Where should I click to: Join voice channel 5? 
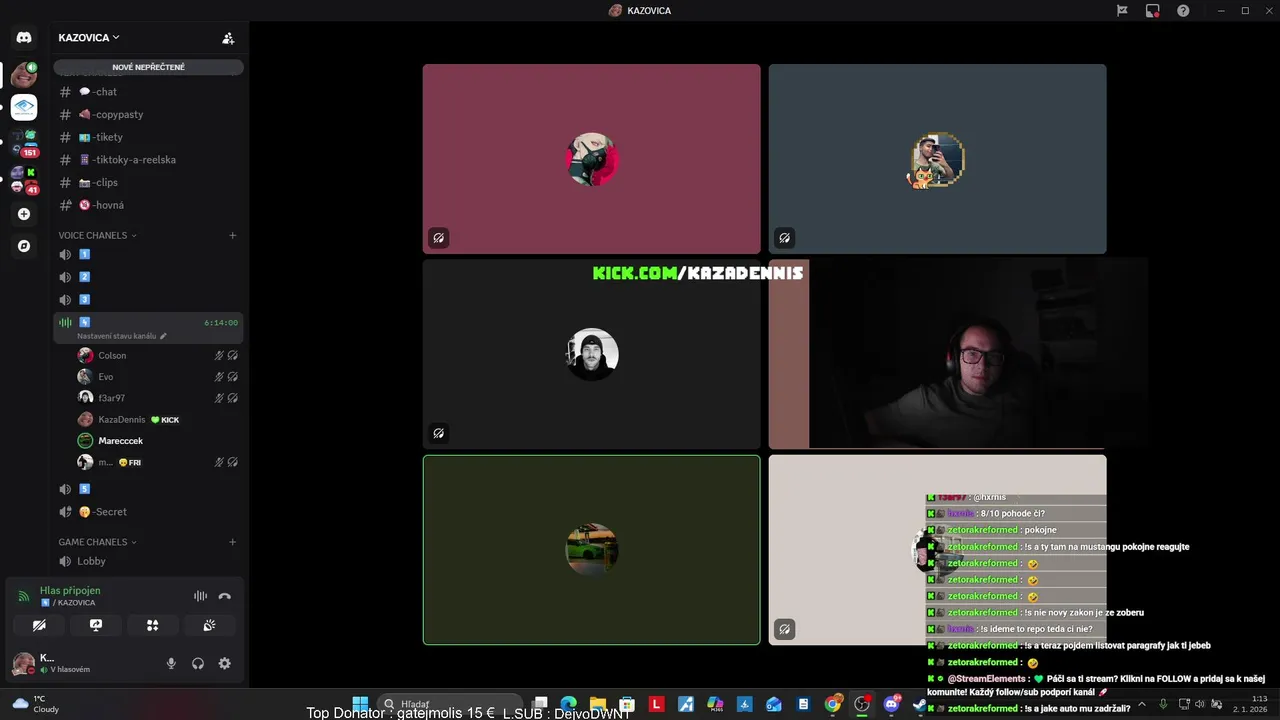tap(148, 489)
